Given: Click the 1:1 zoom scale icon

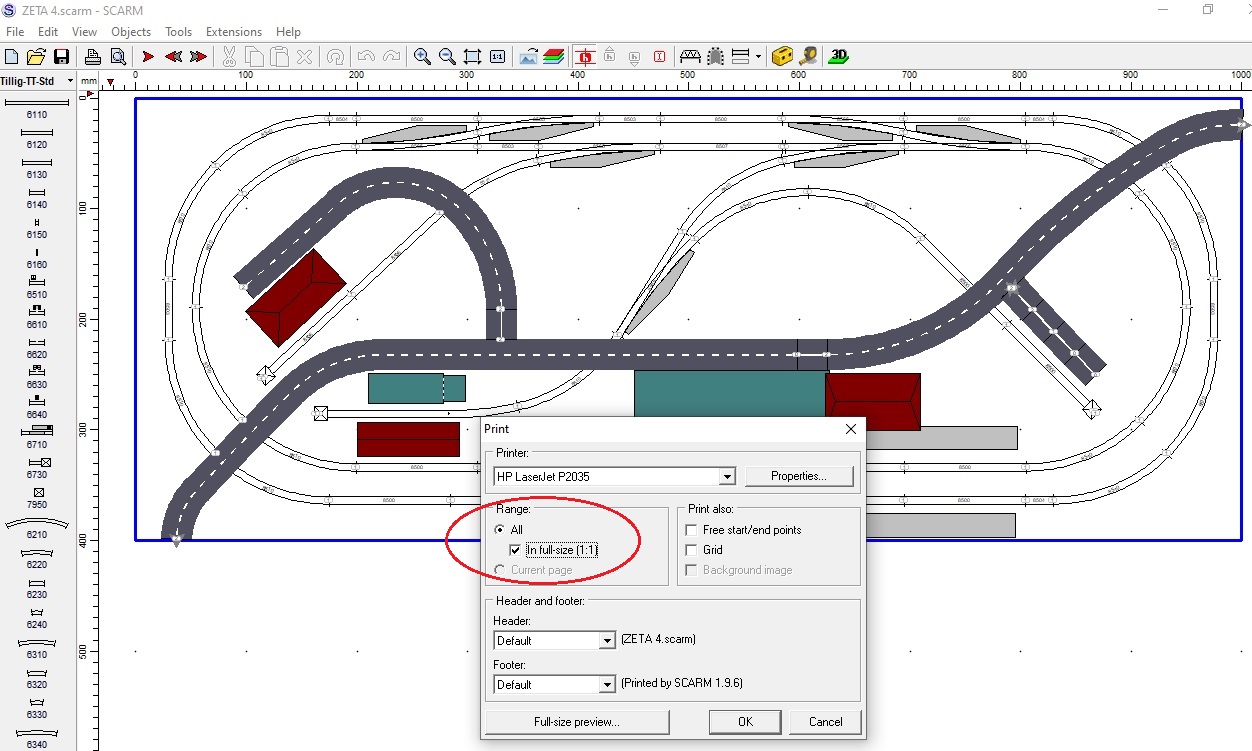Looking at the screenshot, I should 497,57.
